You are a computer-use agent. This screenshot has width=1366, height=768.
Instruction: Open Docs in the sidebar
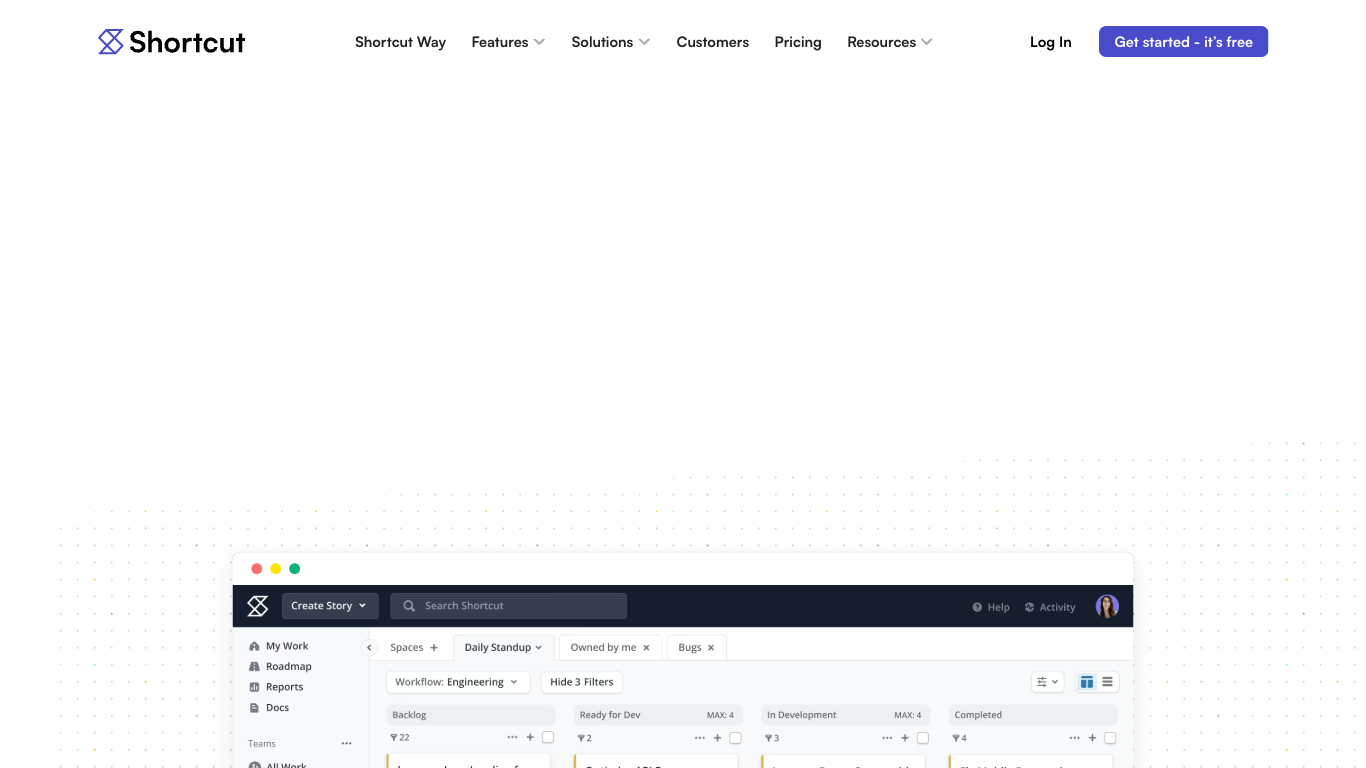(269, 707)
